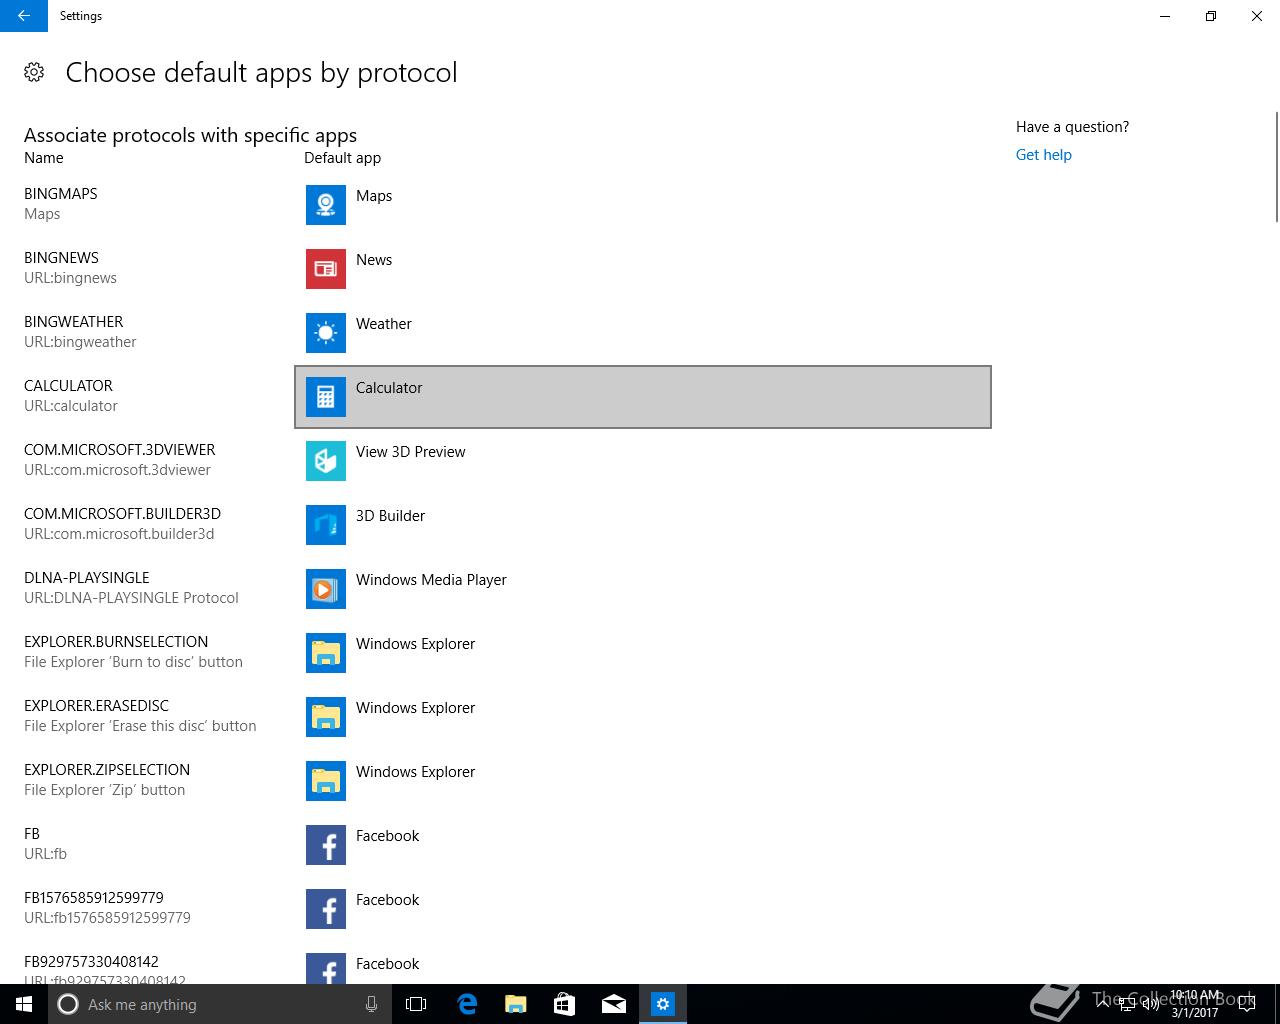Click Windows Explorer icon for EXPLORER.ERASEDISC
The height and width of the screenshot is (1024, 1280).
(326, 717)
